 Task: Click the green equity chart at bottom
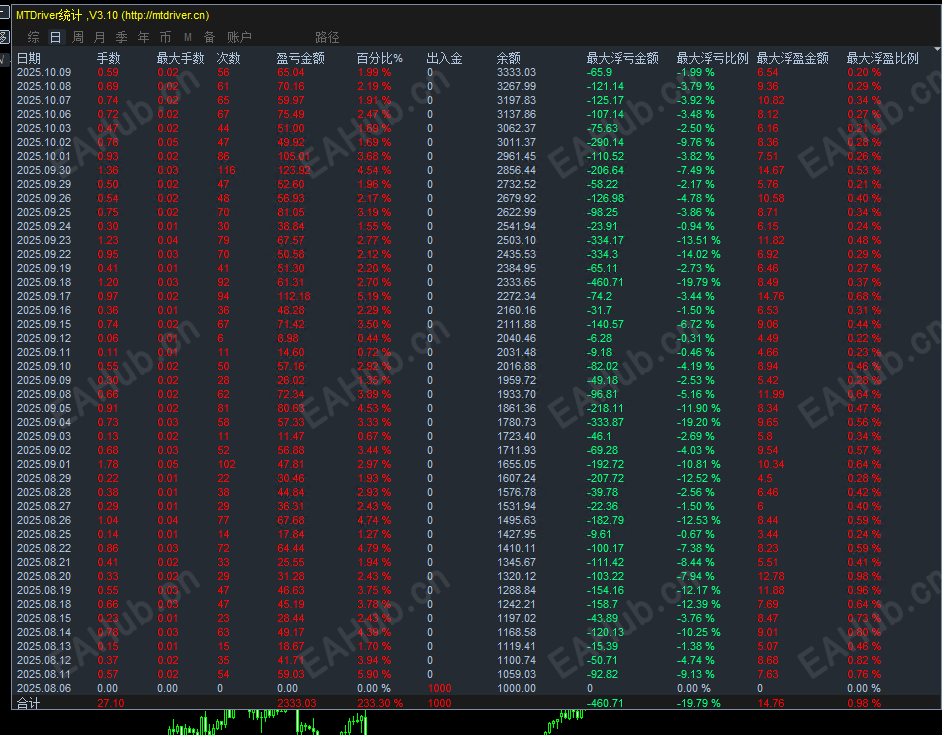click(300, 722)
